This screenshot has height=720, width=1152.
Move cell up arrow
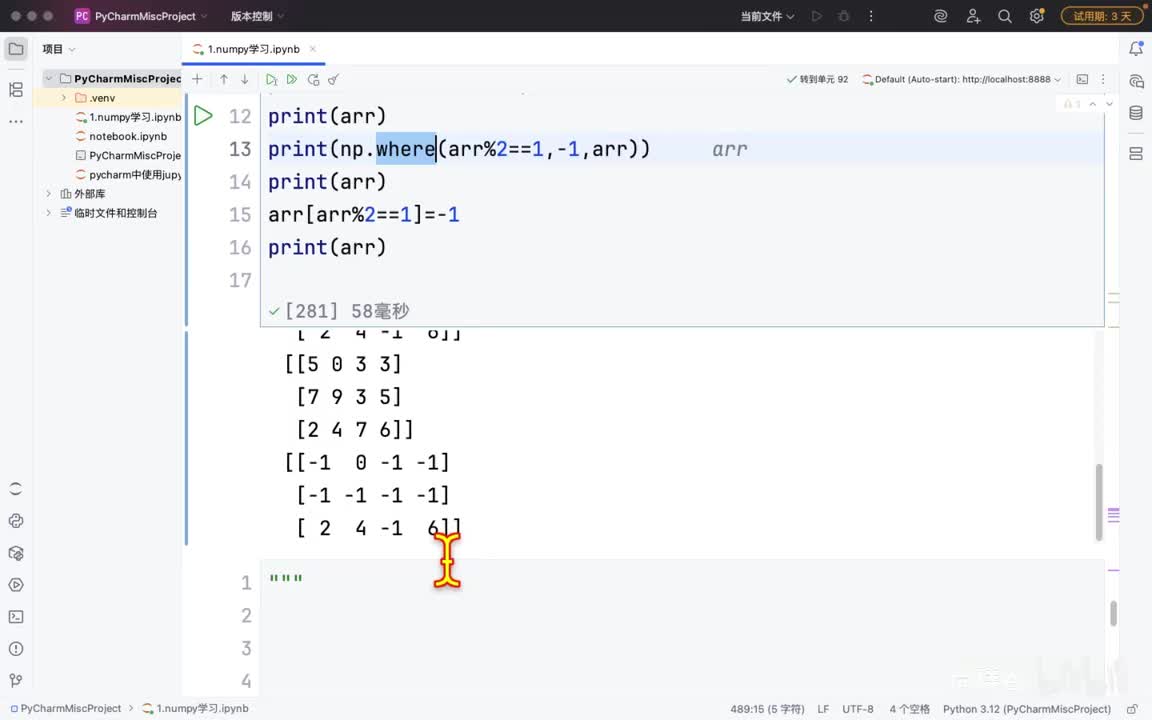(x=223, y=79)
